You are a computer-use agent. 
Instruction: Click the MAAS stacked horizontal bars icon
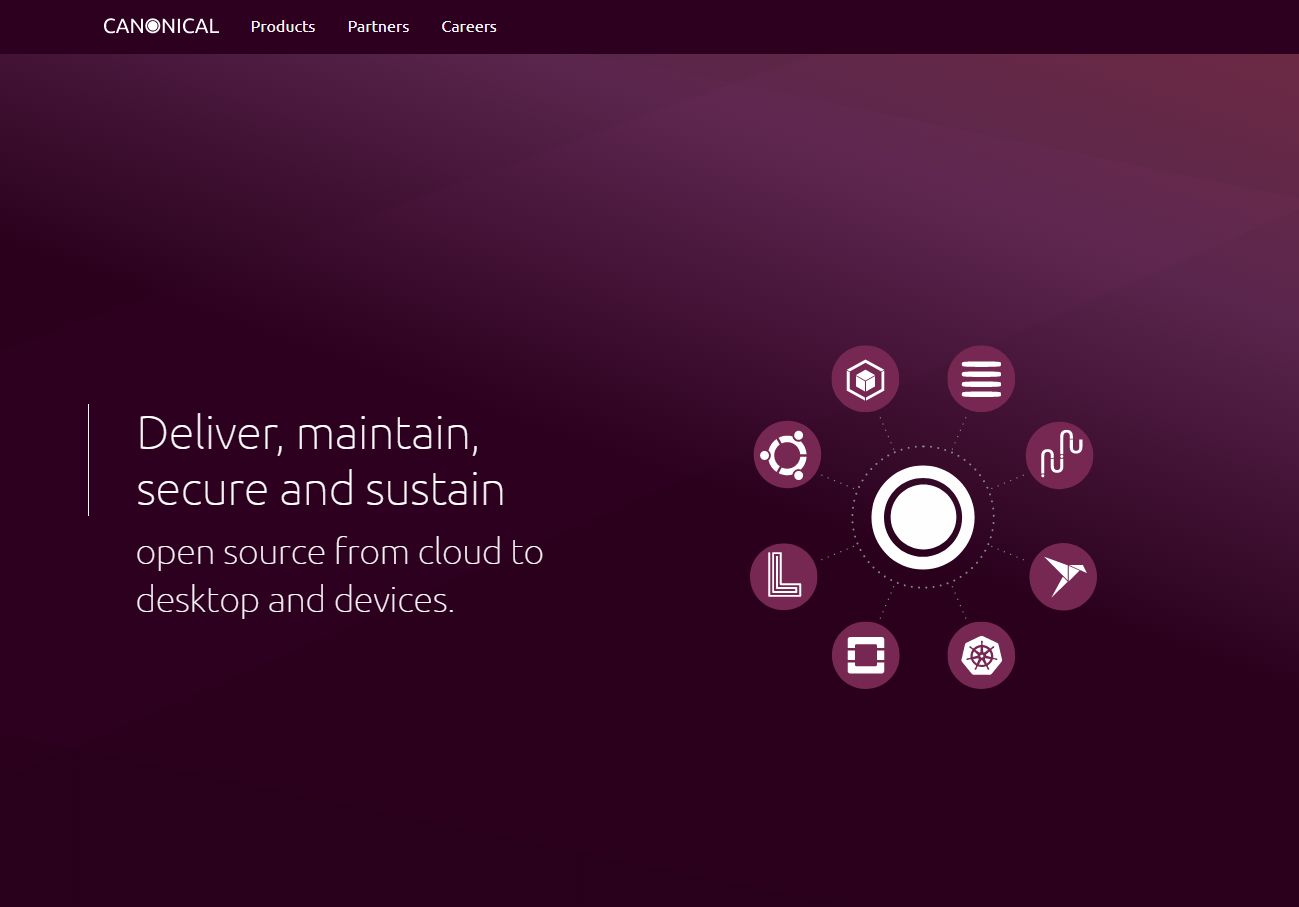point(981,380)
